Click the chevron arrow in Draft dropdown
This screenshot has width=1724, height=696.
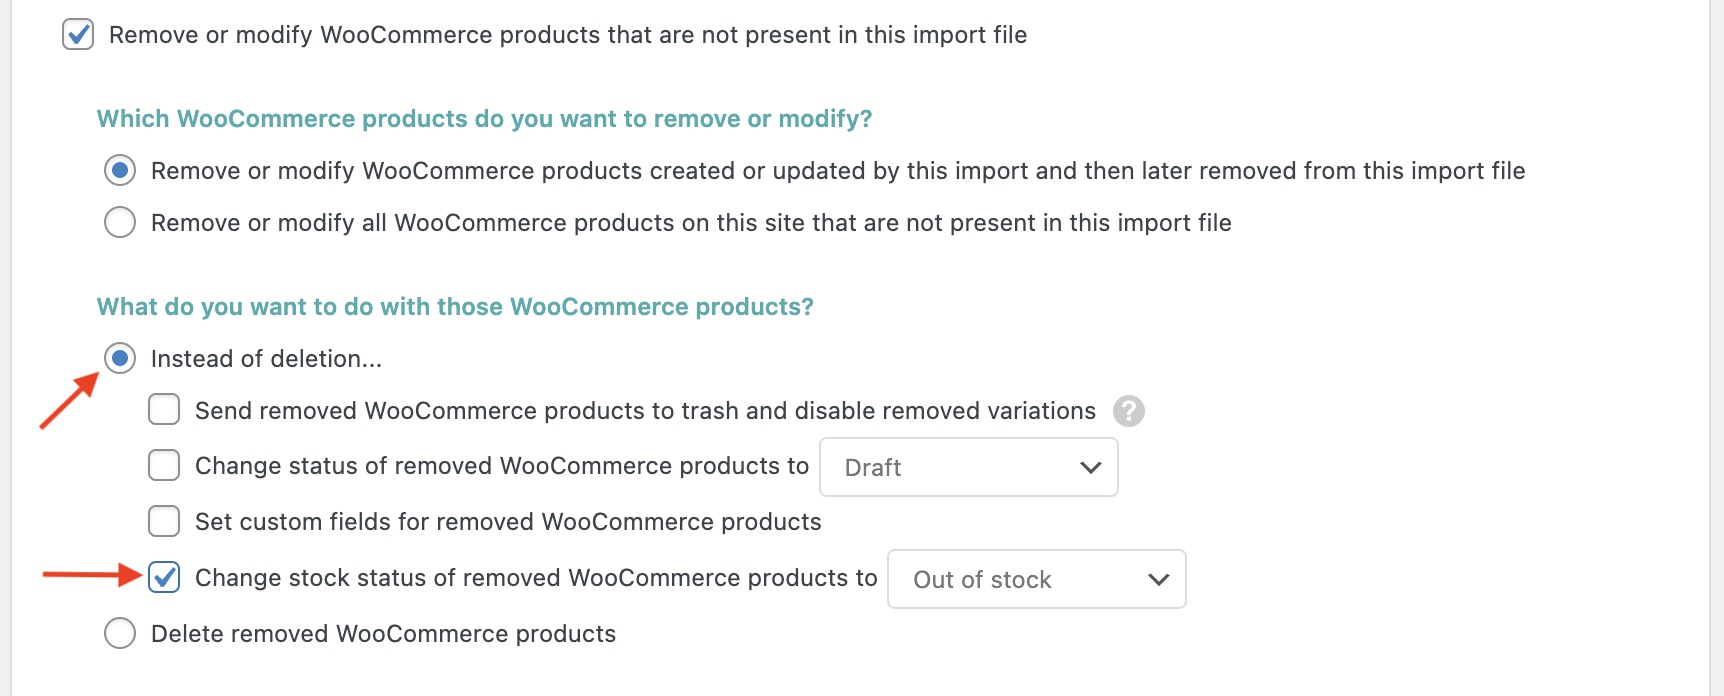click(1090, 467)
